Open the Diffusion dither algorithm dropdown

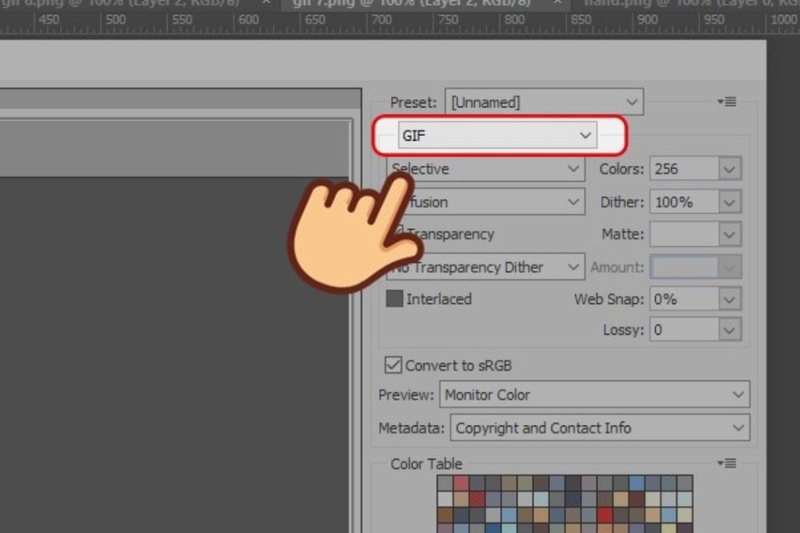pyautogui.click(x=486, y=202)
